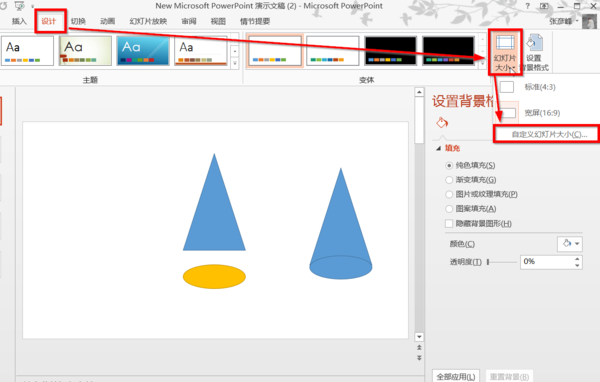Click the slide editor scroll up arrow
The height and width of the screenshot is (382, 600).
tap(419, 92)
